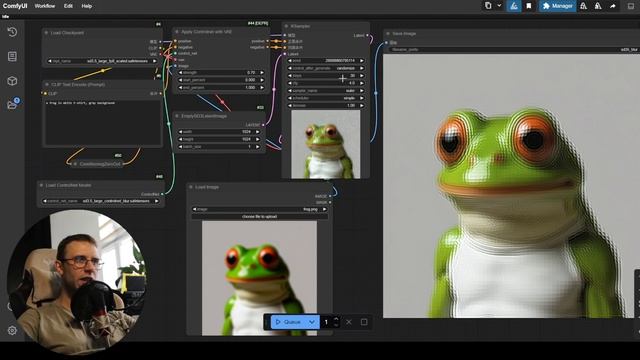
Task: Collapse the Load ControlNet Model node
Action: point(41,185)
